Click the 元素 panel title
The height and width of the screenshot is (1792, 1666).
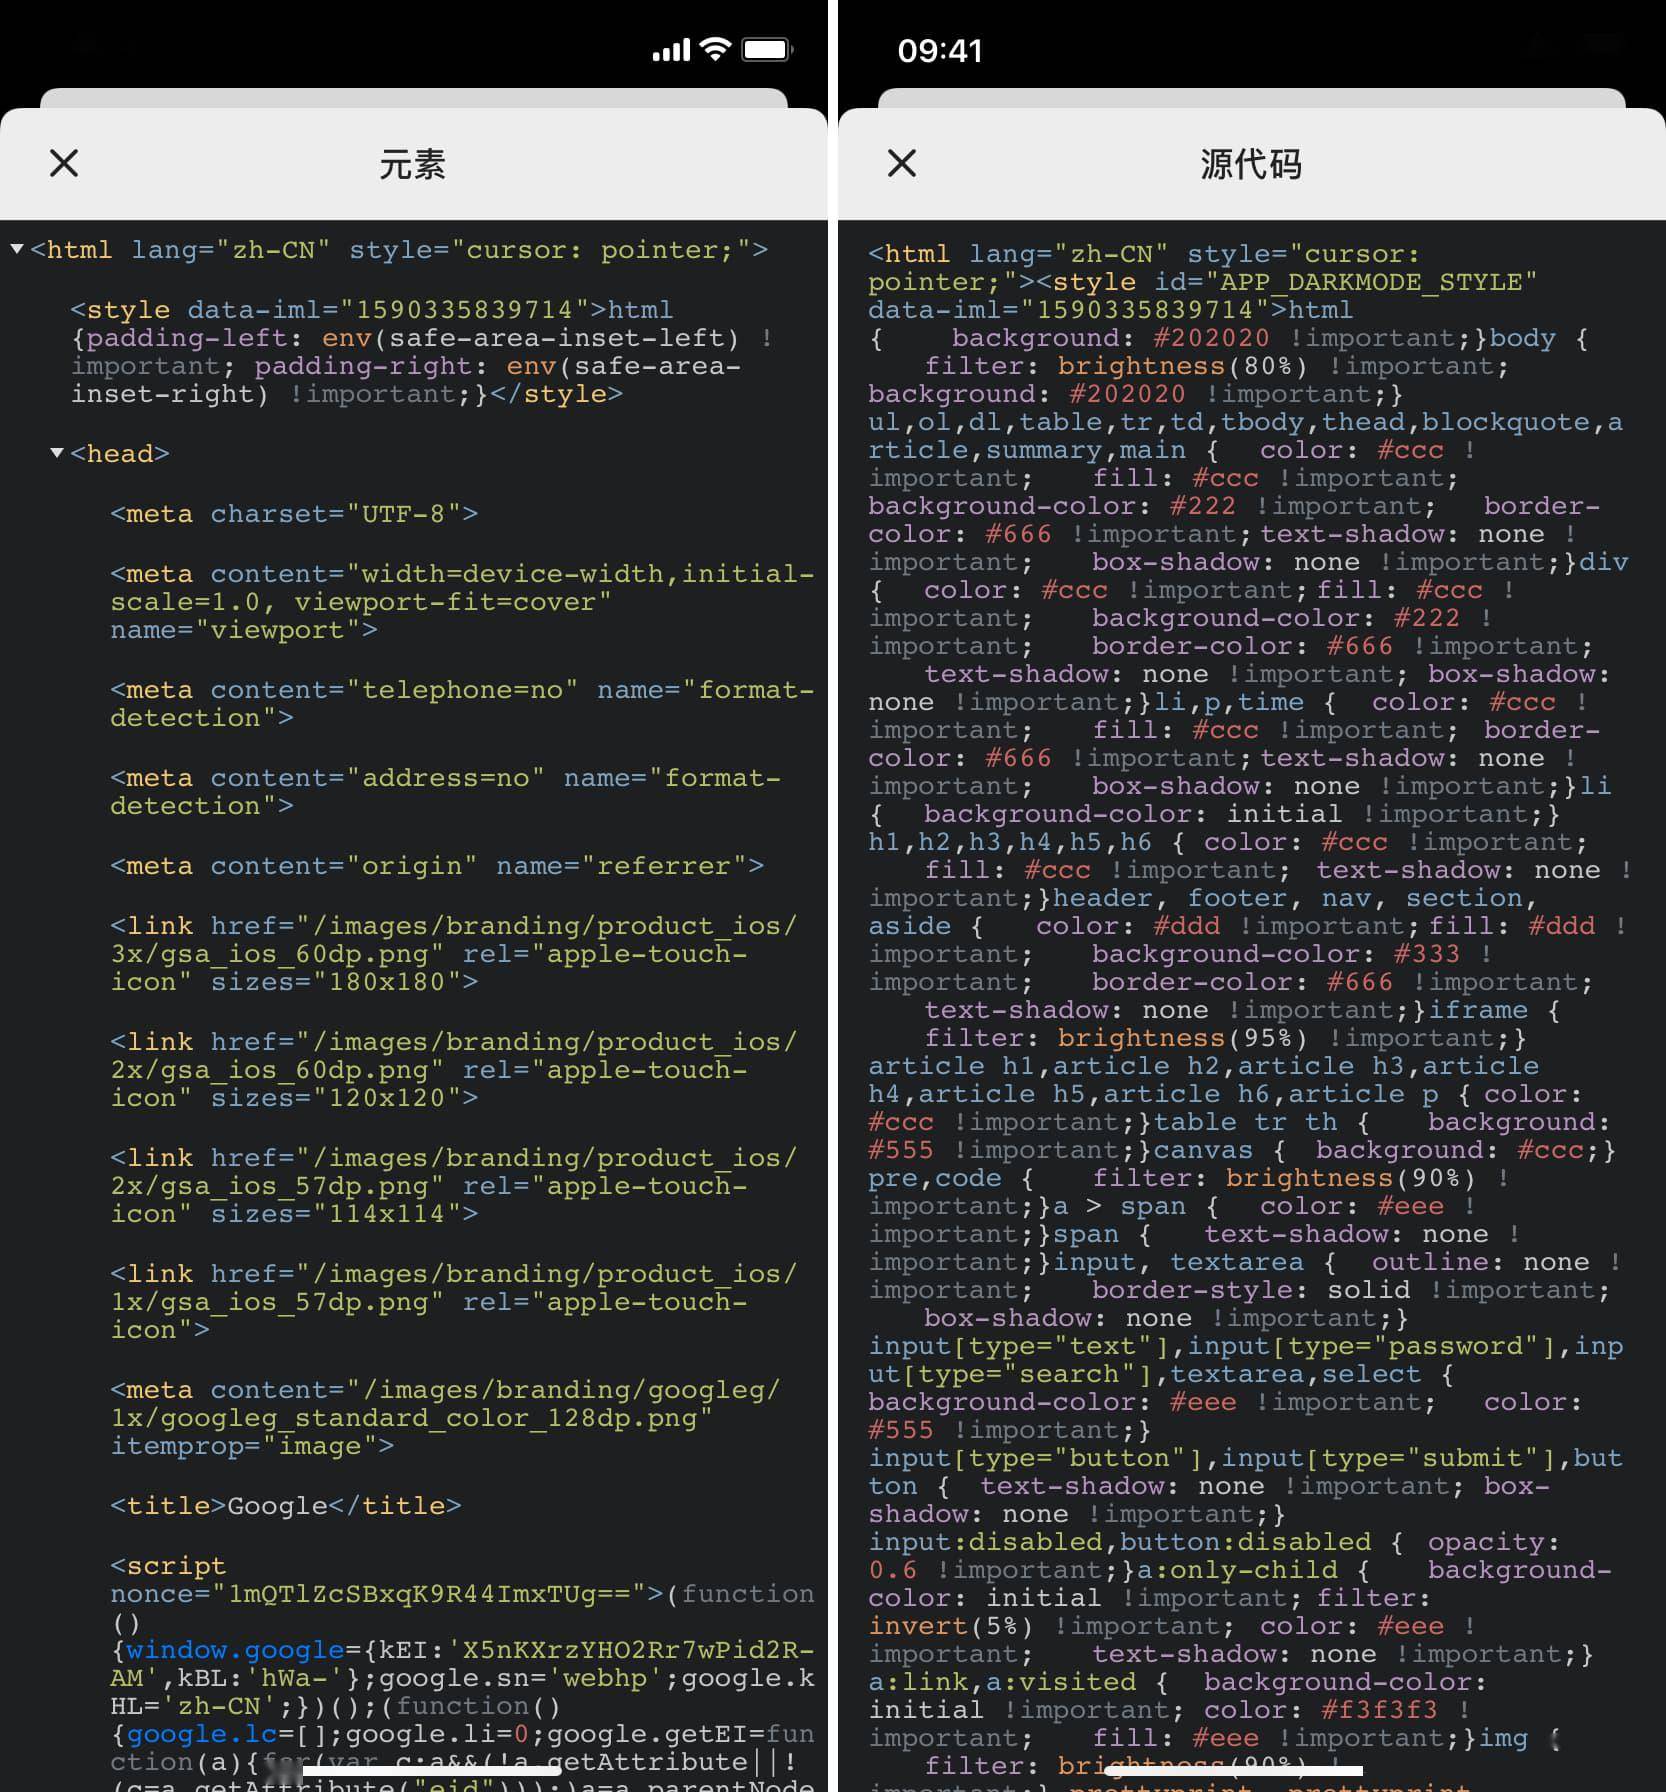[x=412, y=163]
